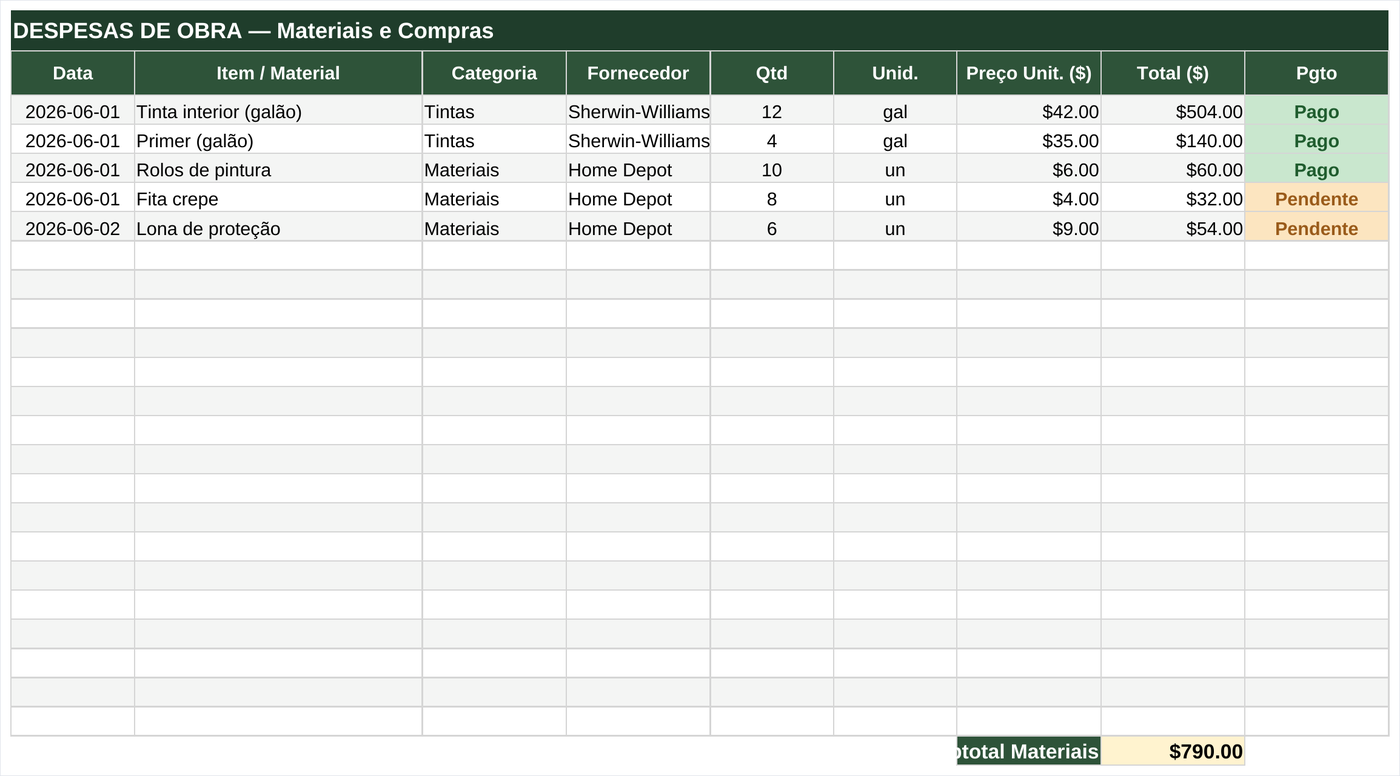Select quantity '12' for Tinta interior
This screenshot has width=1400, height=776.
click(x=772, y=111)
